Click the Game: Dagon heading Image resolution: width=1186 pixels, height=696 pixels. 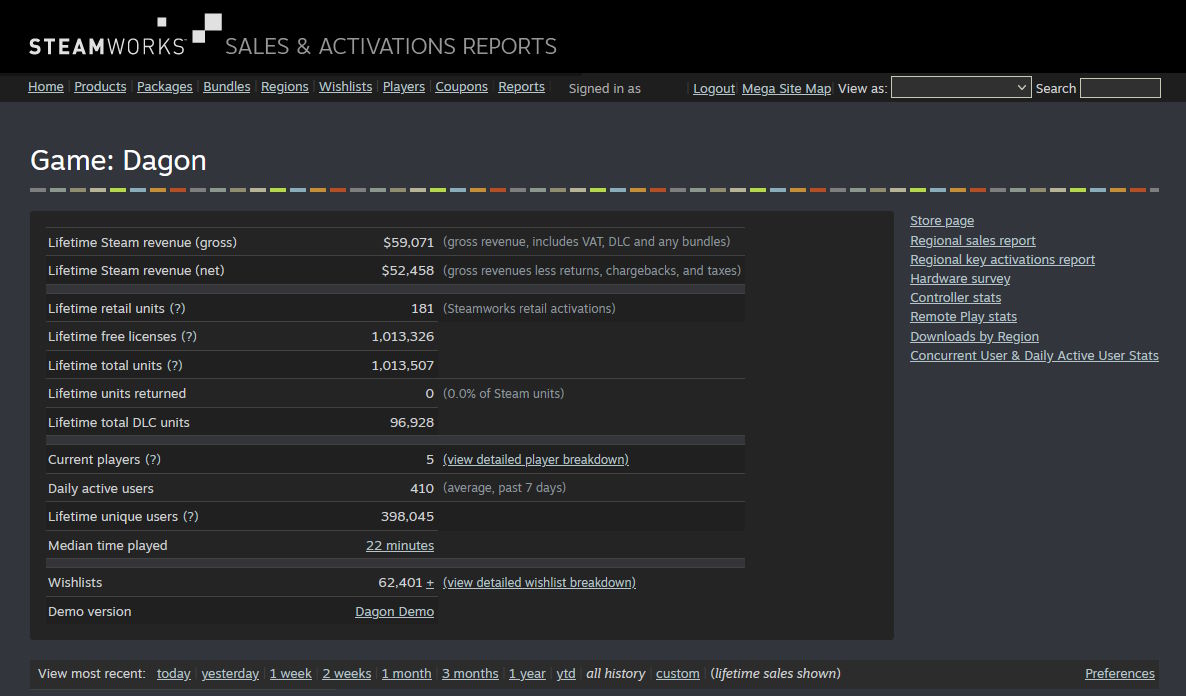coord(118,160)
